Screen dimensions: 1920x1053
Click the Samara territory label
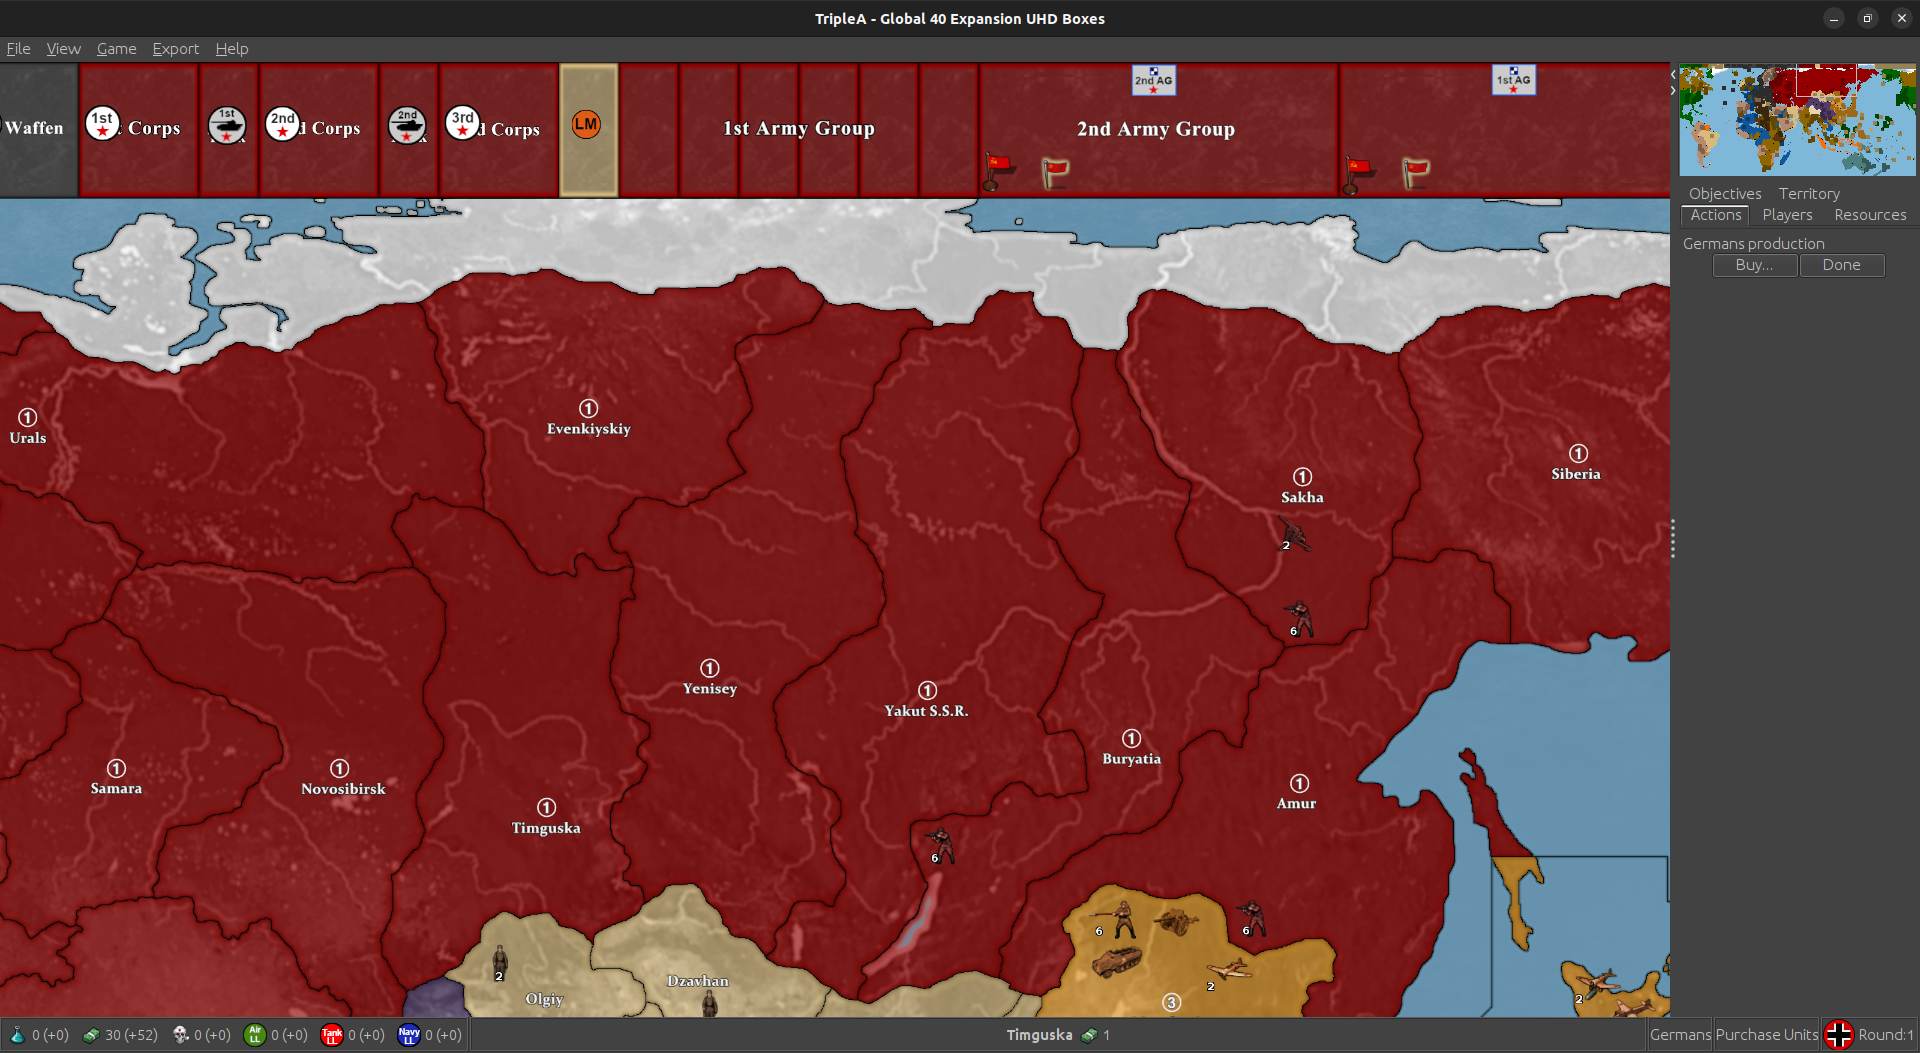click(x=116, y=789)
